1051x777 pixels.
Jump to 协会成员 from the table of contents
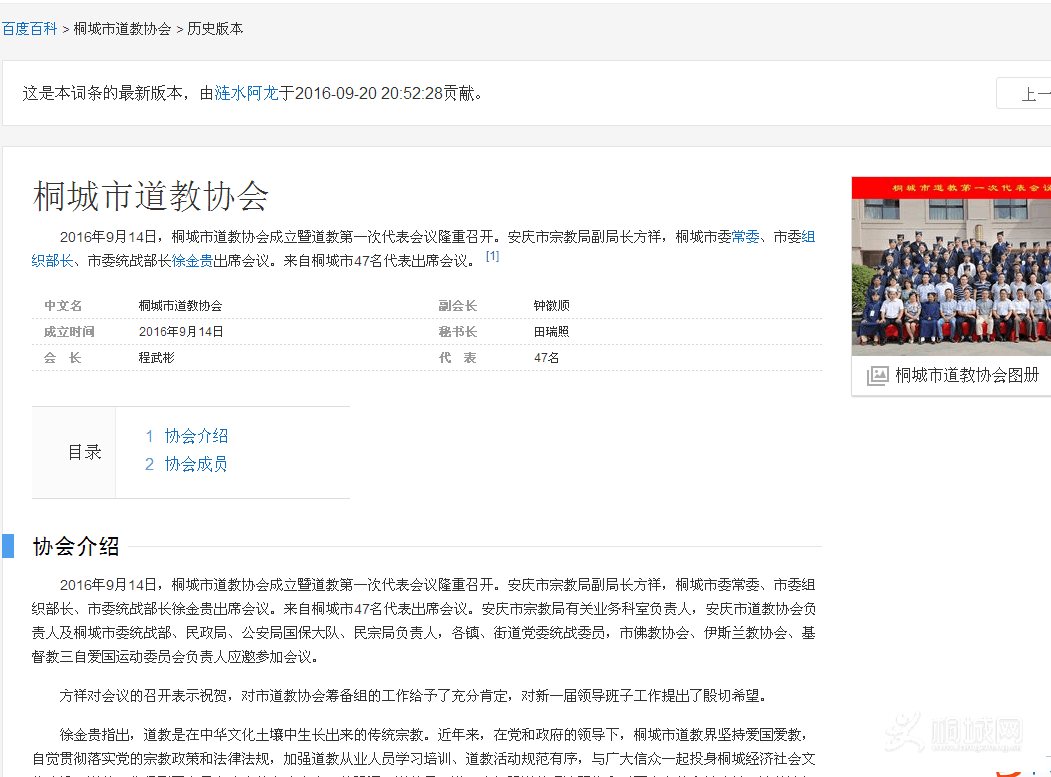pyautogui.click(x=196, y=464)
